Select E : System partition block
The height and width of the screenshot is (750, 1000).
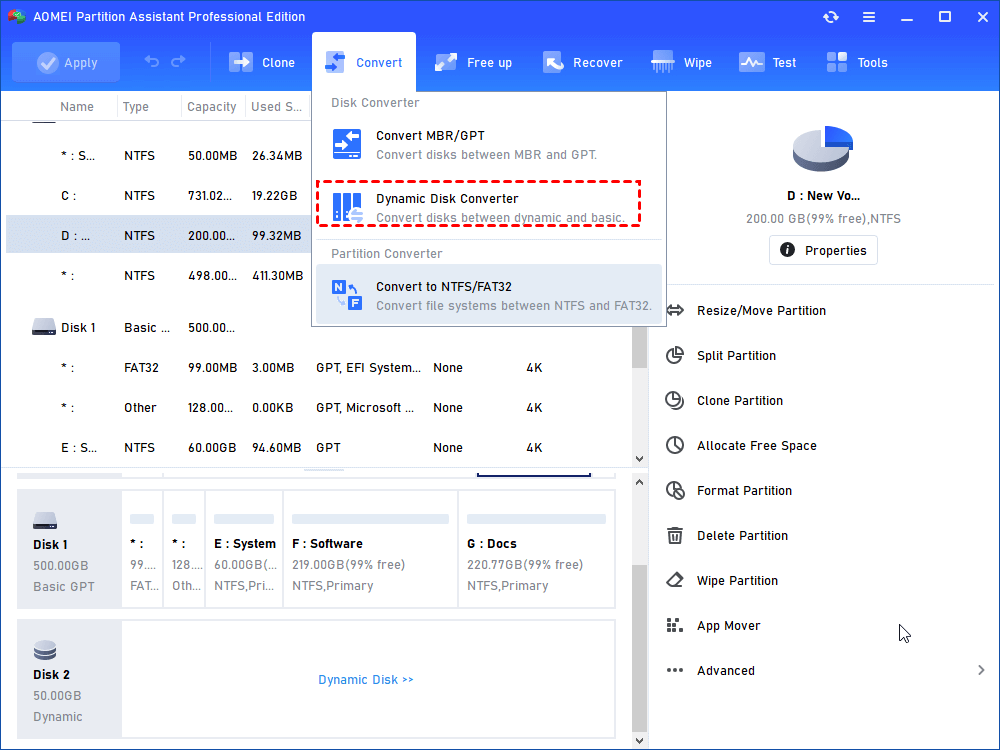[244, 550]
